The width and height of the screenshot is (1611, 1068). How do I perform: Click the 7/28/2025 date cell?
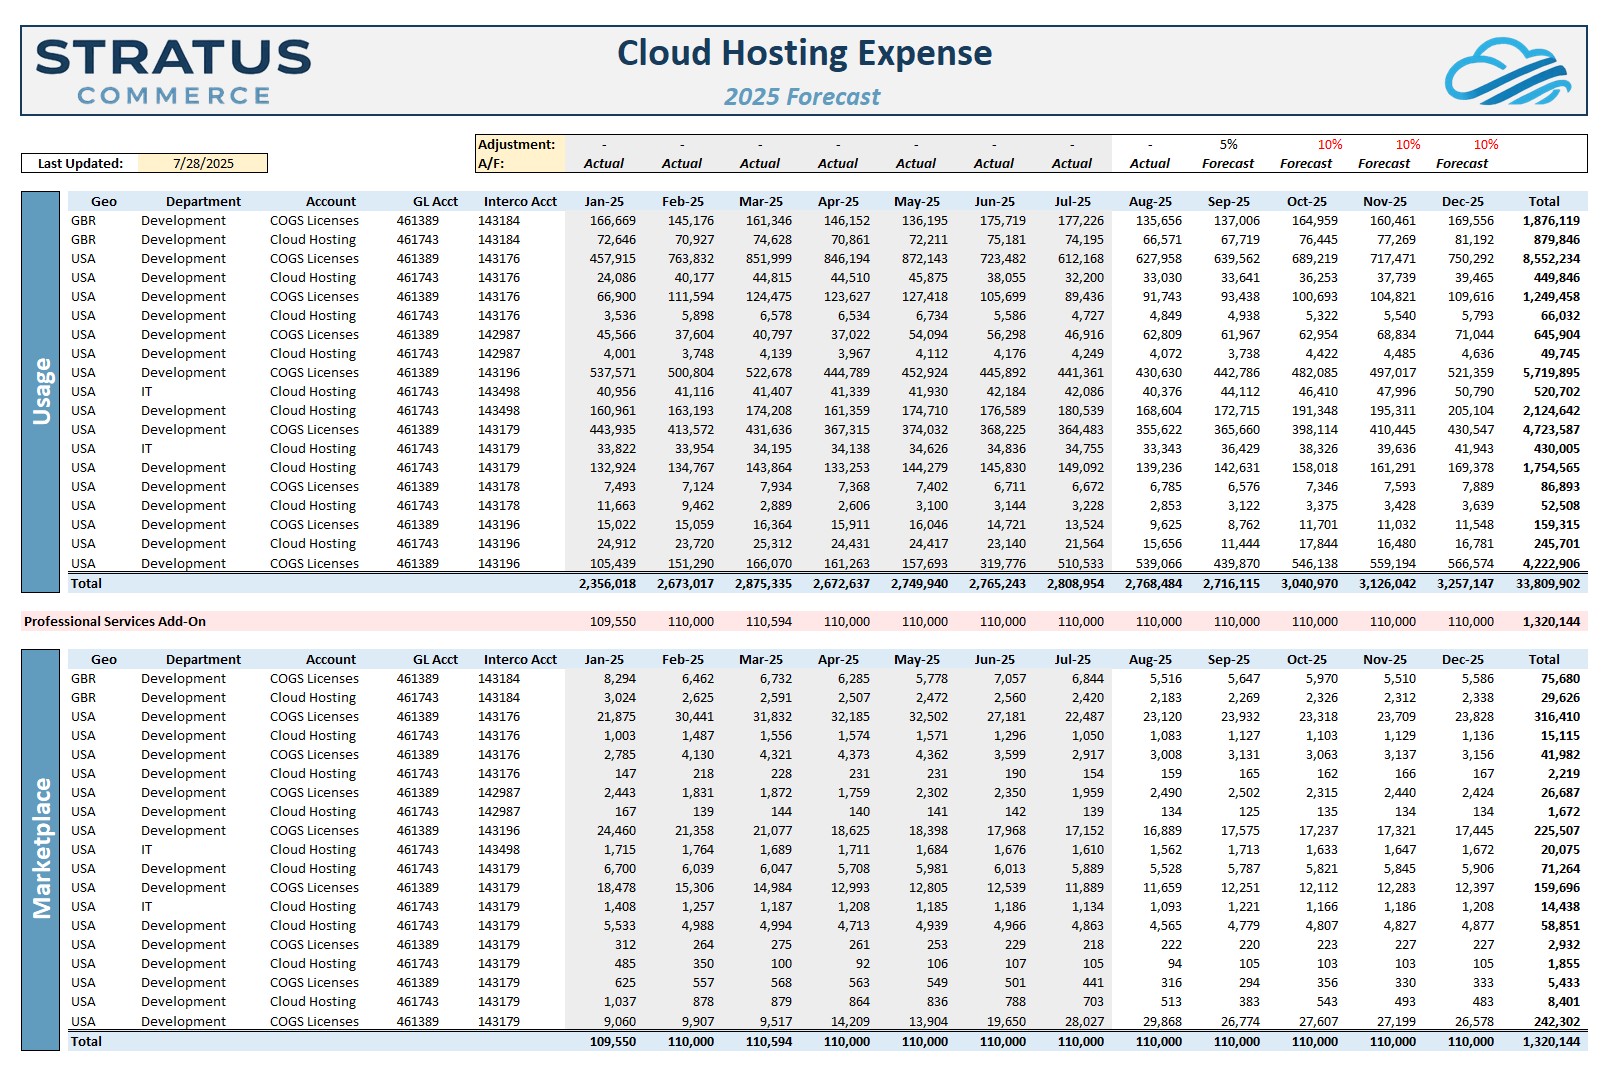pos(203,163)
